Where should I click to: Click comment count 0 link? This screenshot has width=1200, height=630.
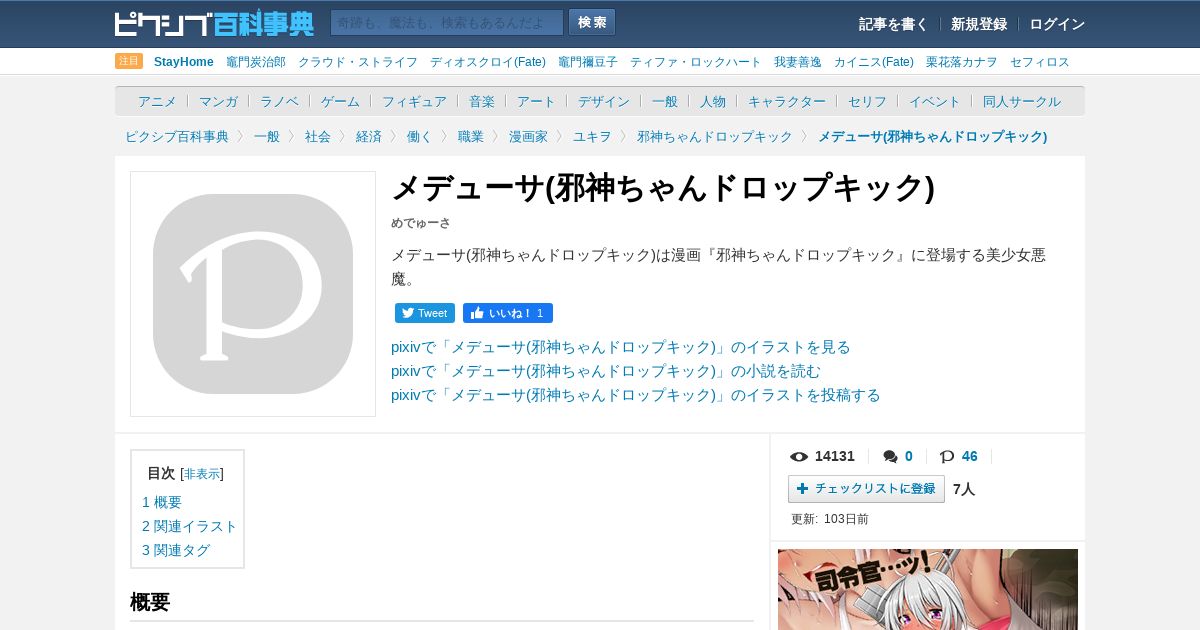909,456
